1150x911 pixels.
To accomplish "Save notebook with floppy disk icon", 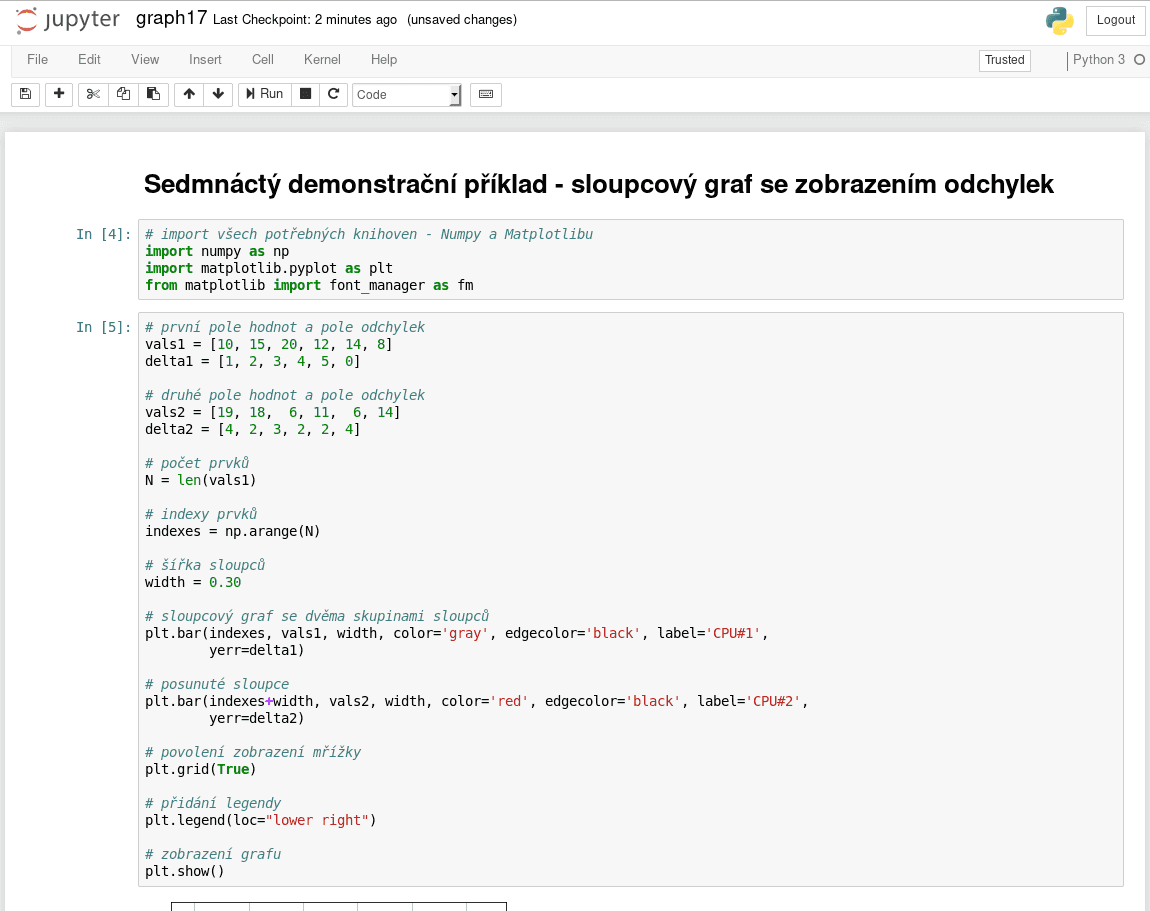I will [26, 94].
